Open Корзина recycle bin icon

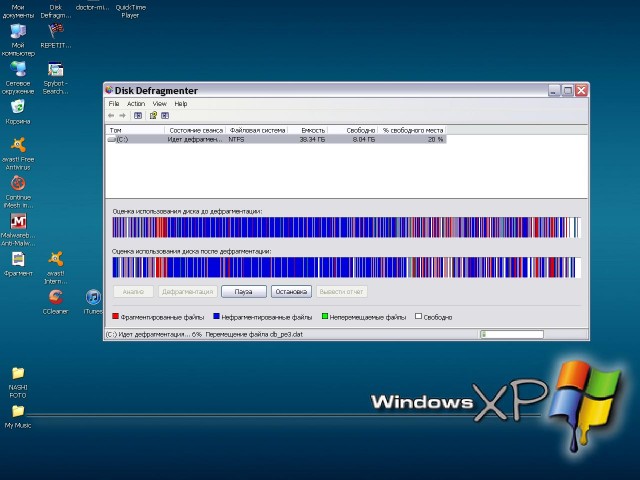tap(18, 107)
